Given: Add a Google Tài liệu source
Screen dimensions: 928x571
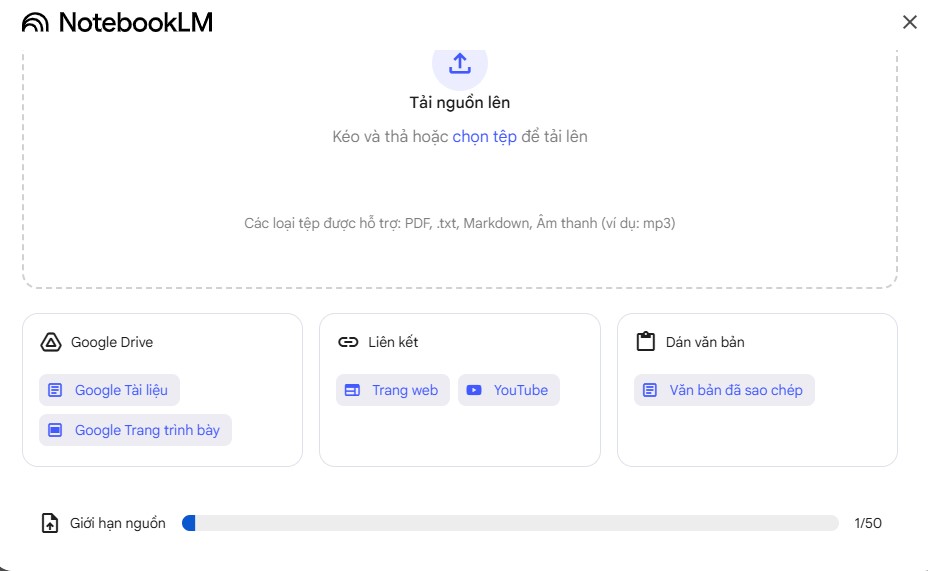Looking at the screenshot, I should [x=110, y=390].
